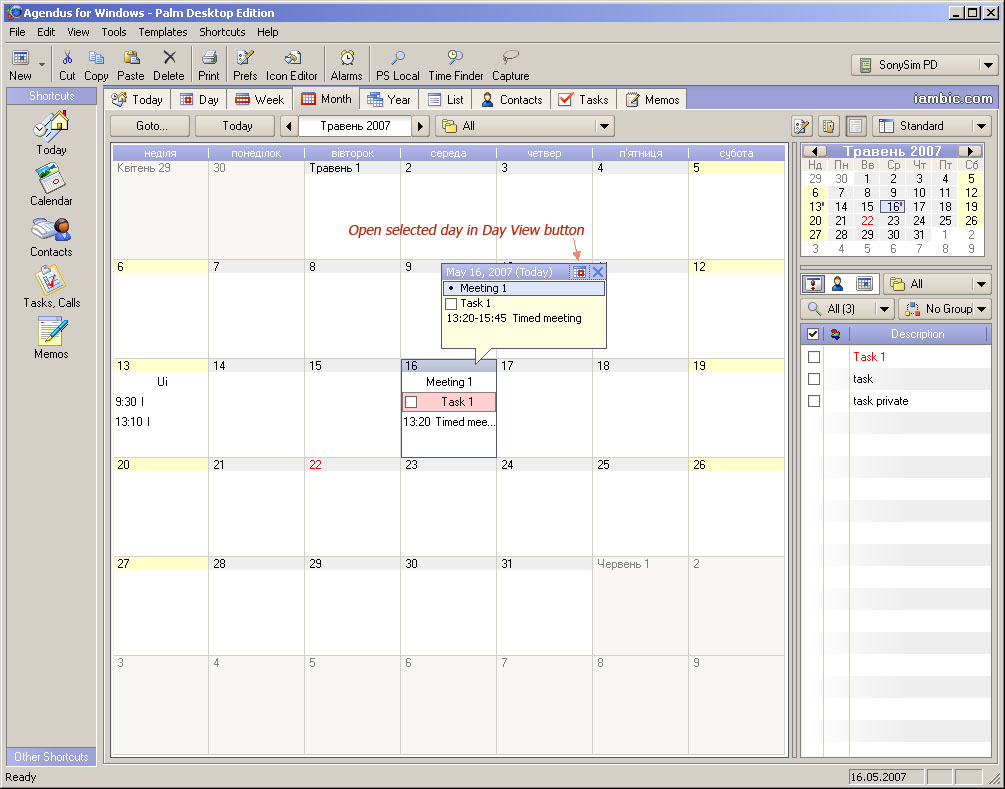Open the Templates menu
The image size is (1005, 789).
[163, 32]
